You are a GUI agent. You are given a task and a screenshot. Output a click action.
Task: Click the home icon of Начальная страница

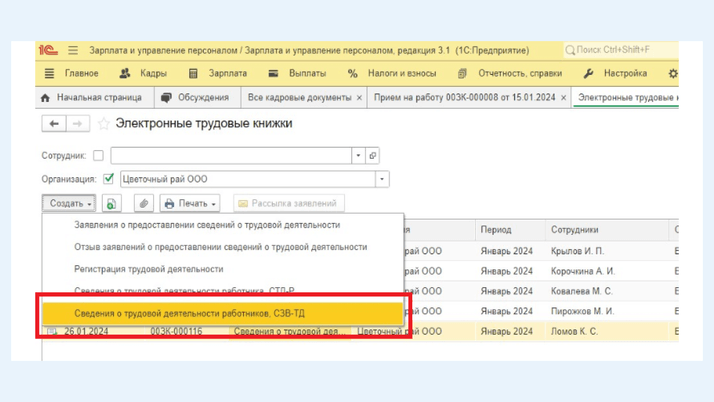coord(45,97)
